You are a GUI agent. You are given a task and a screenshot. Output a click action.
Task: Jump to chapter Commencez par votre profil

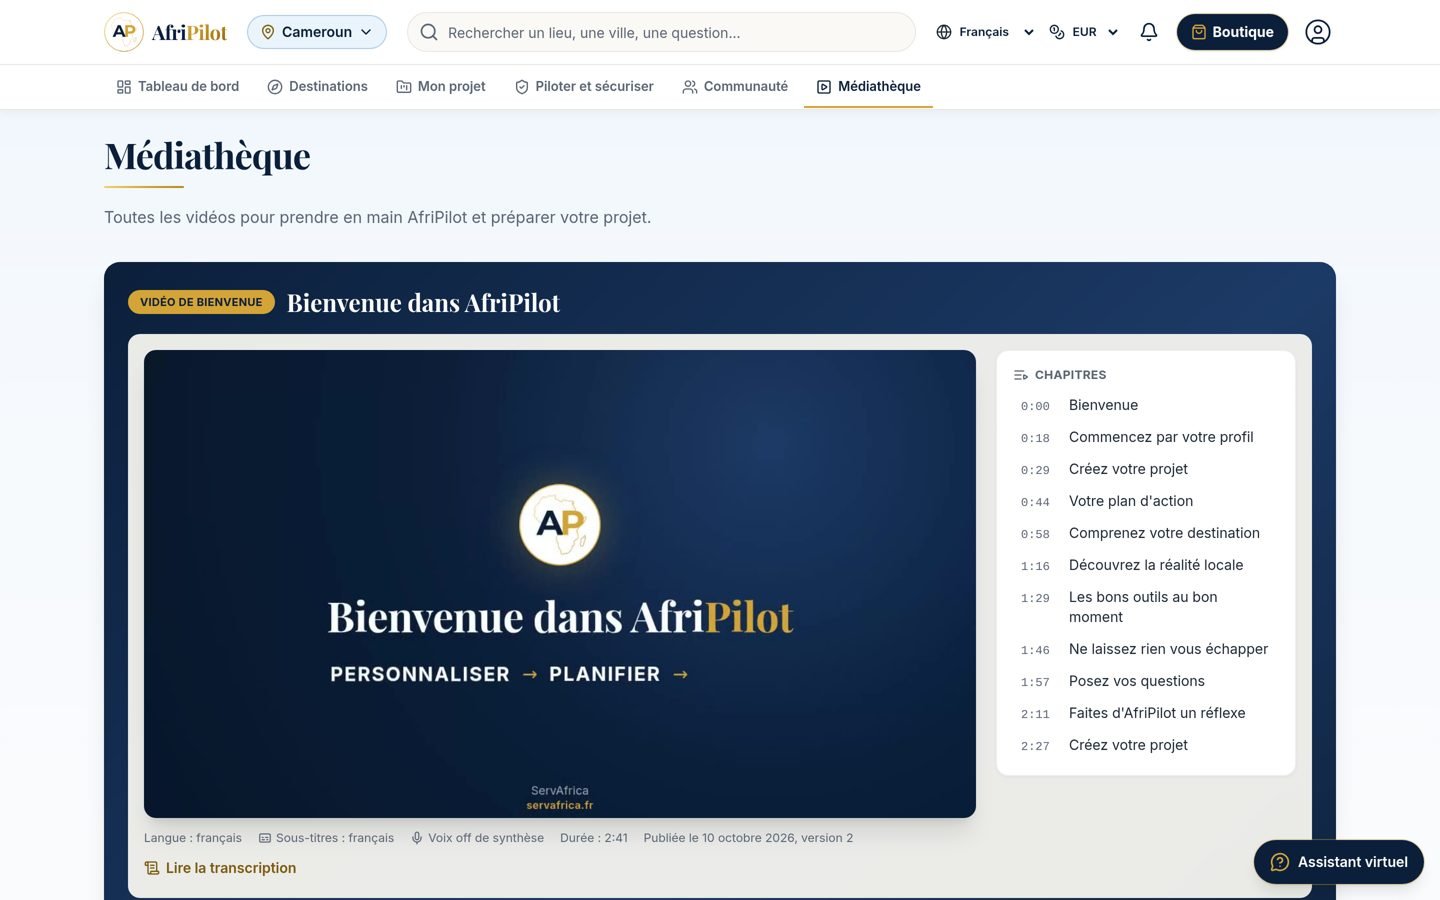pyautogui.click(x=1146, y=437)
